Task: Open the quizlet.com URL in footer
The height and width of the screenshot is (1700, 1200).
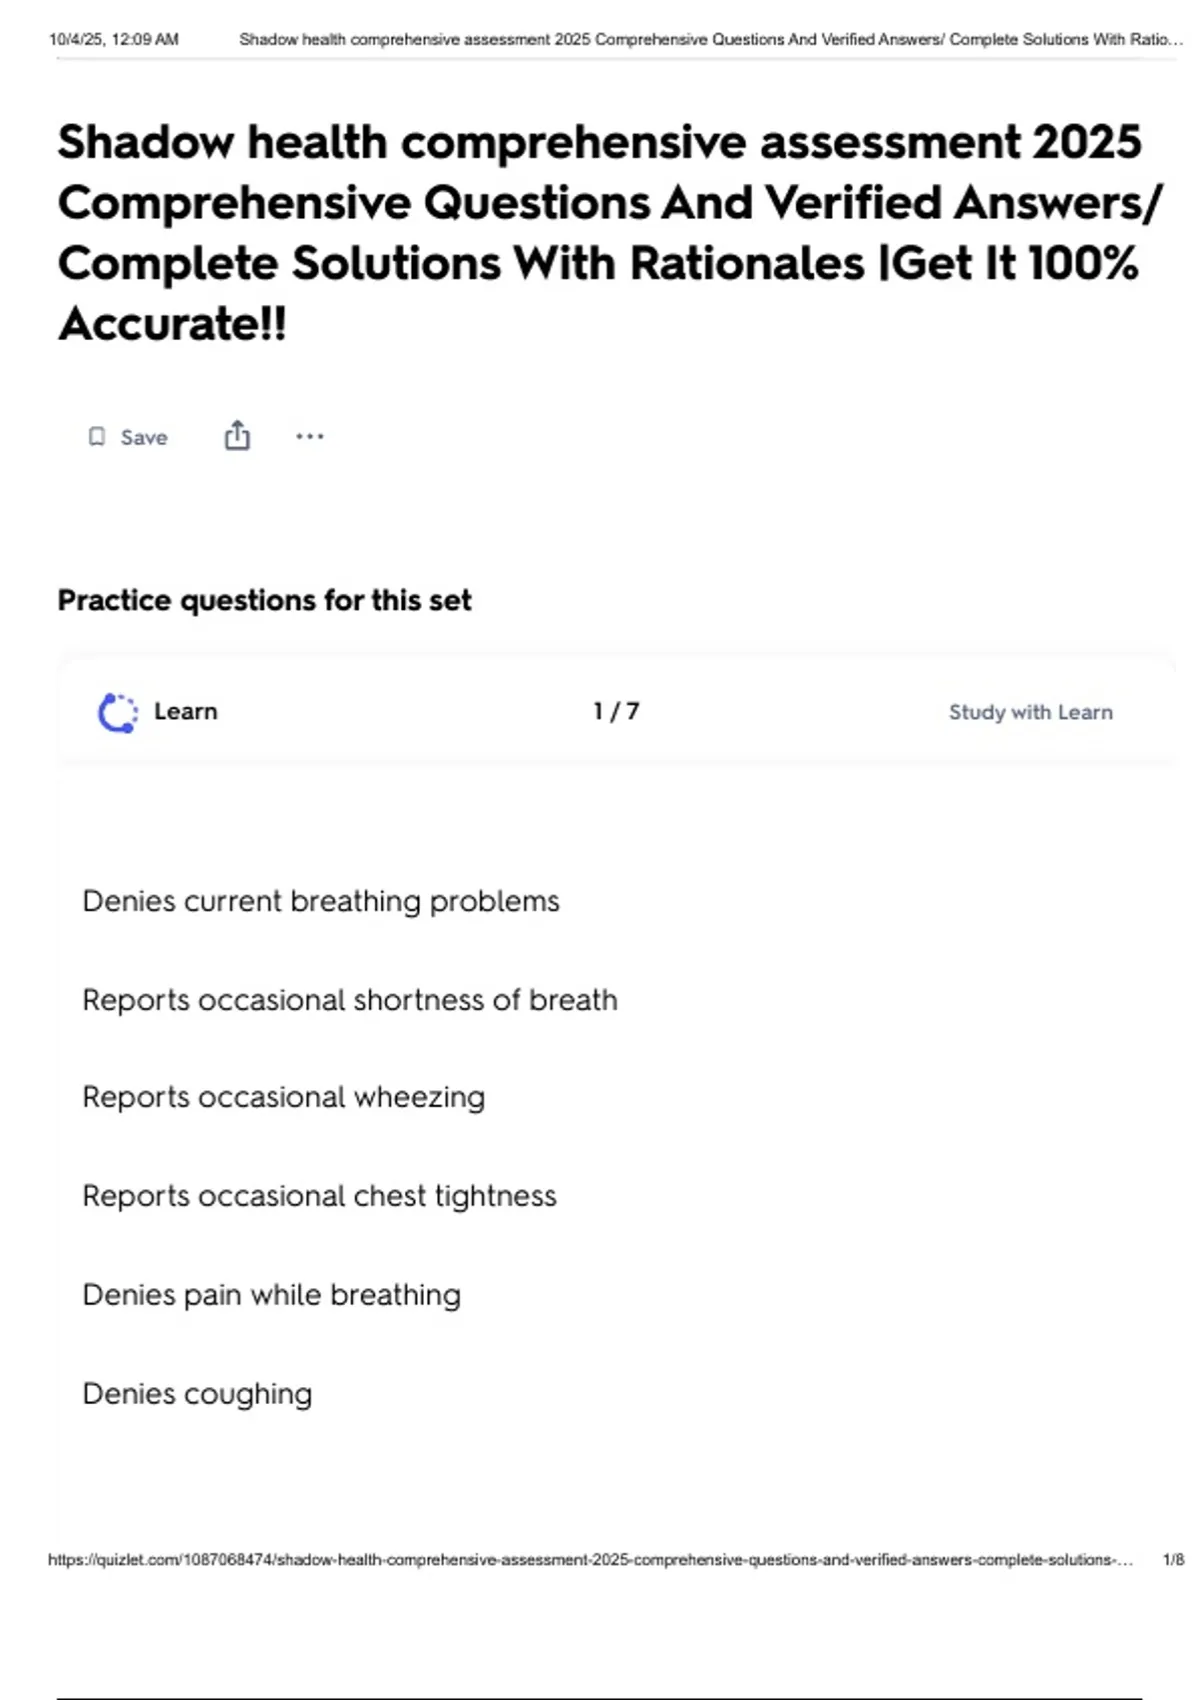Action: point(591,1559)
